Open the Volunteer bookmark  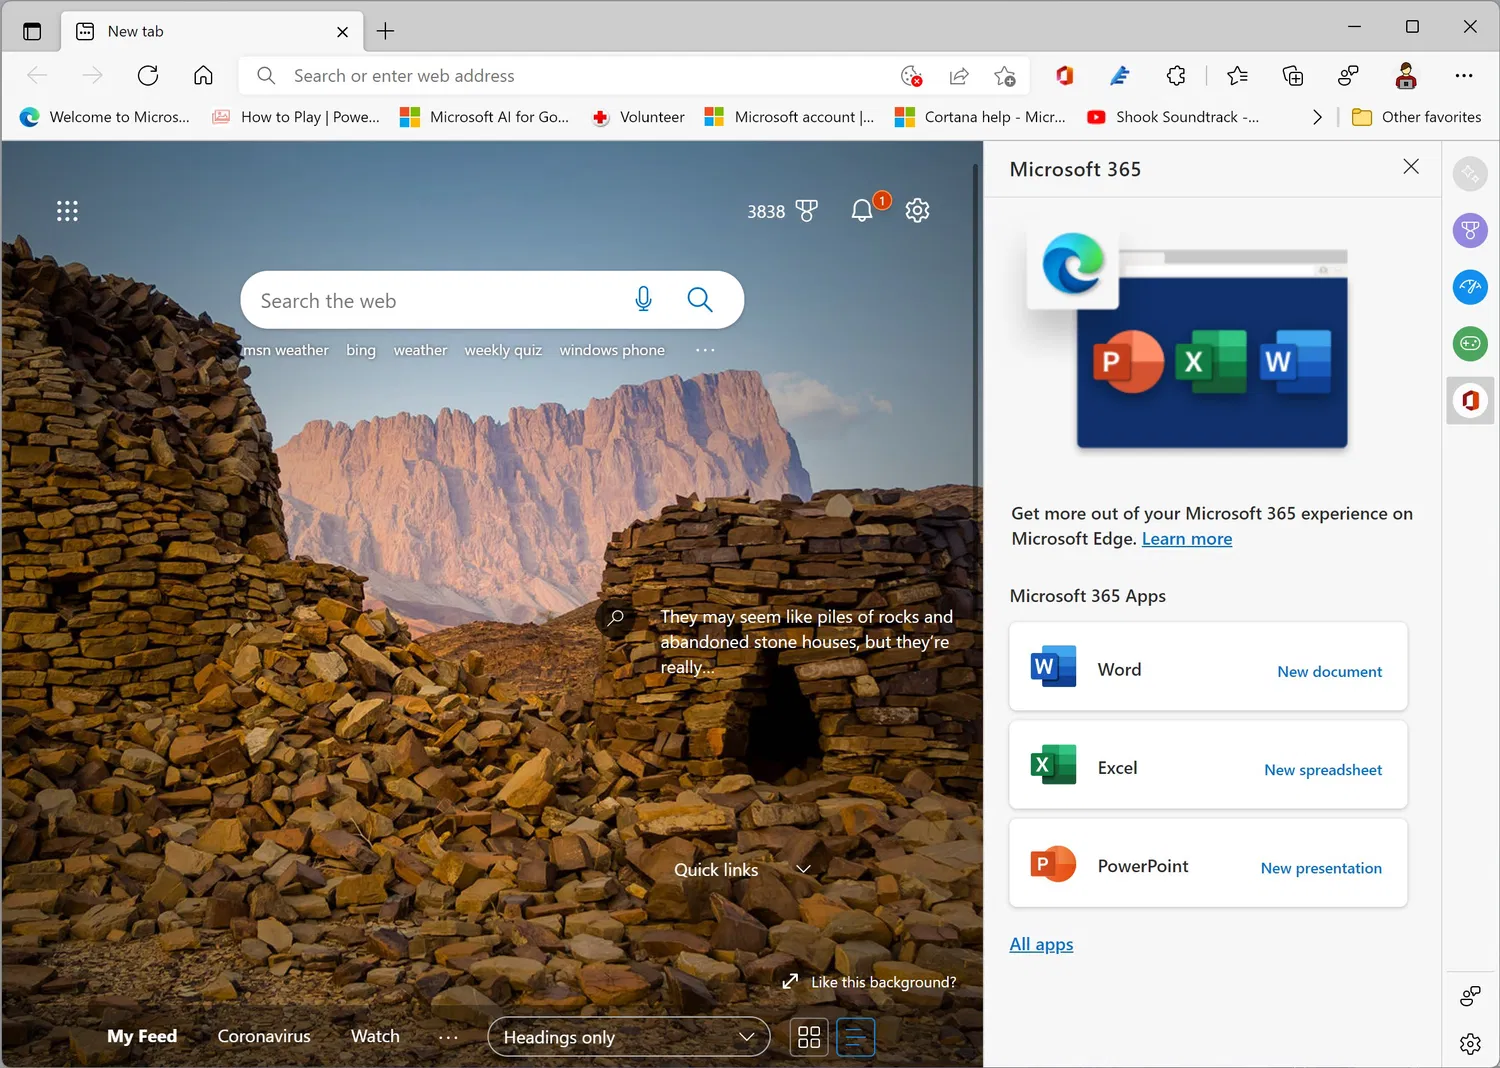(x=638, y=117)
